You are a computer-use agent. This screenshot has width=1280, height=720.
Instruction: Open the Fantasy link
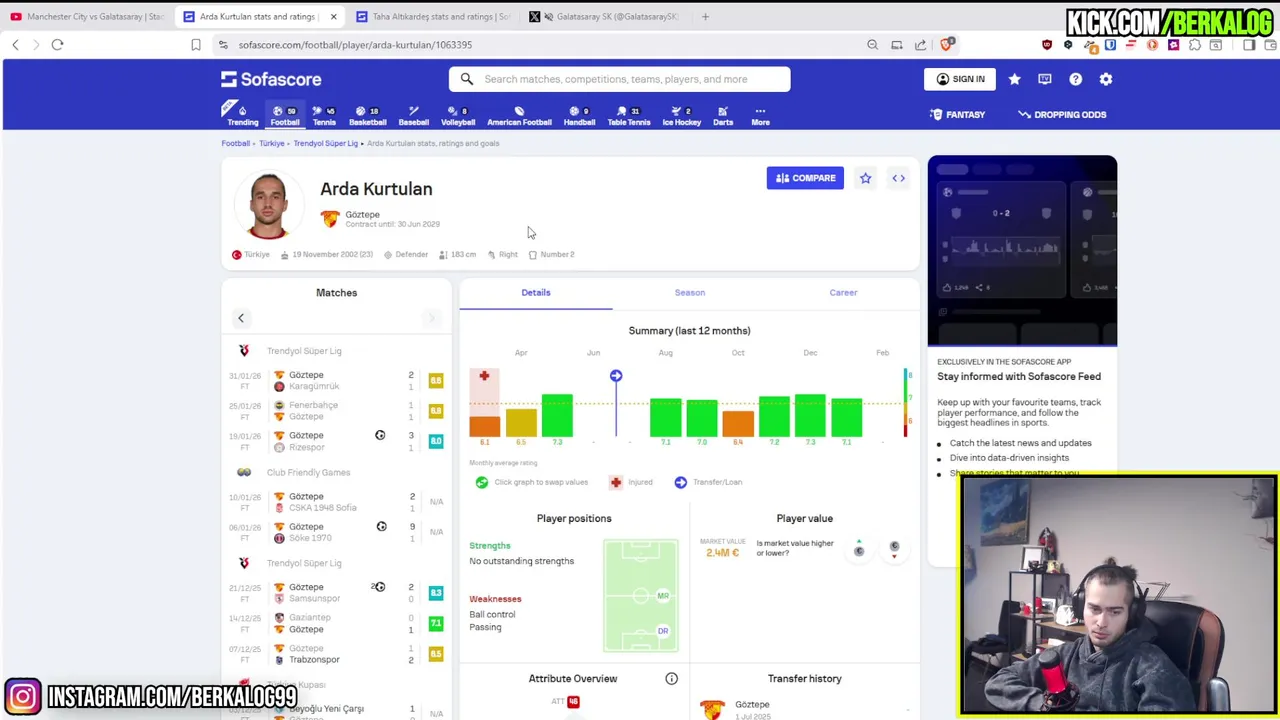957,115
